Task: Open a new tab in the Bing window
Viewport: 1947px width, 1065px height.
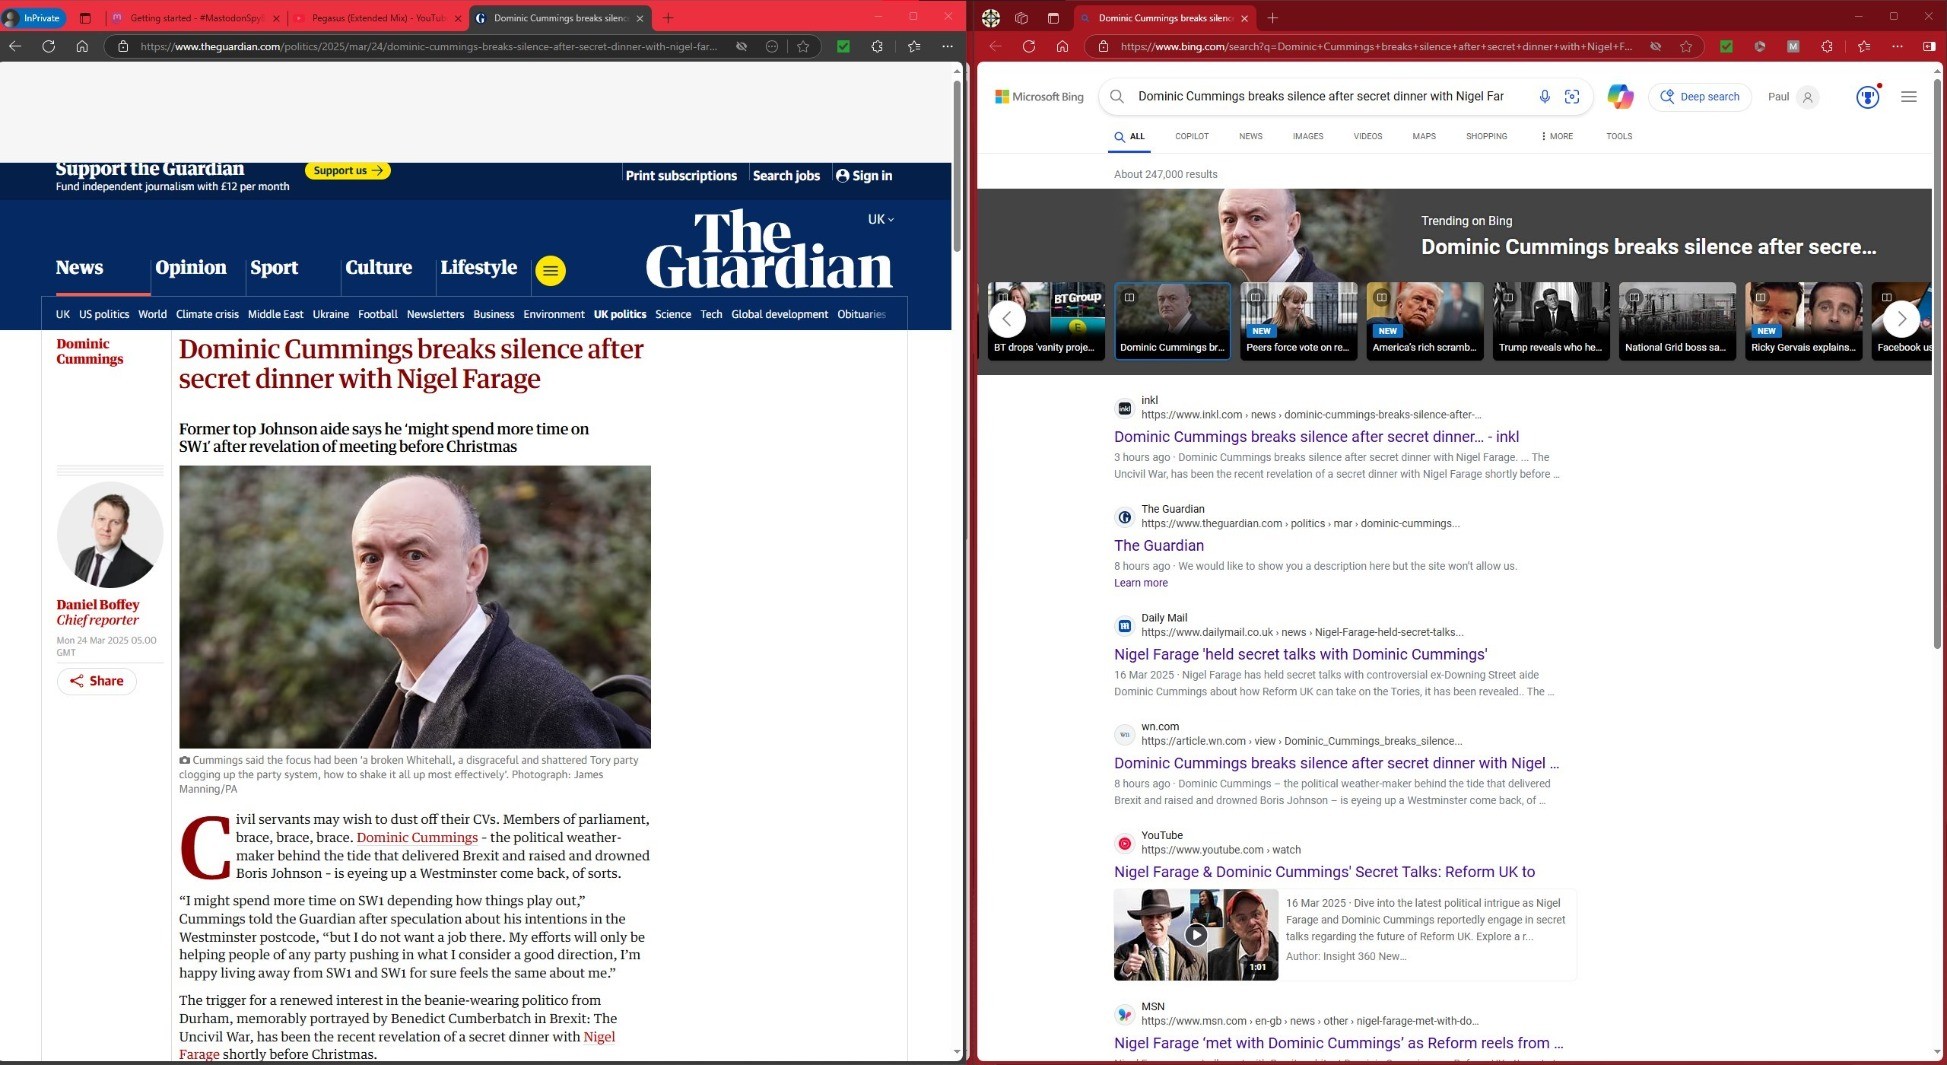Action: [1272, 18]
